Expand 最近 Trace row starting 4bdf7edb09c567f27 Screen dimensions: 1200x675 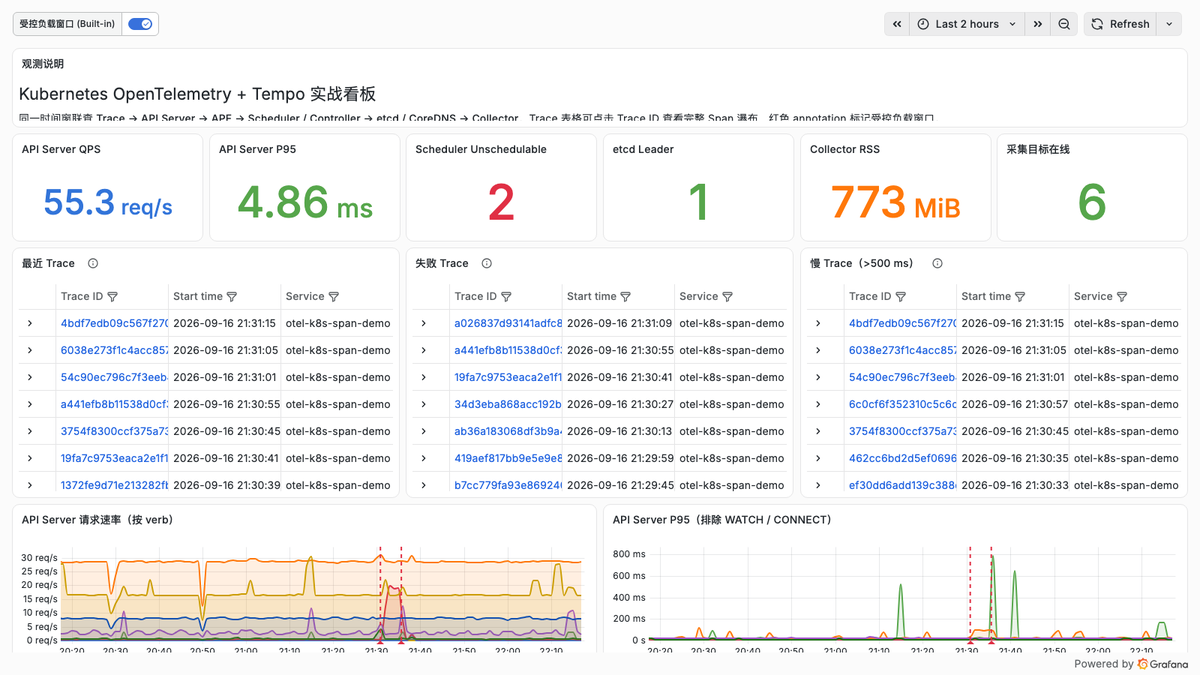coord(30,324)
